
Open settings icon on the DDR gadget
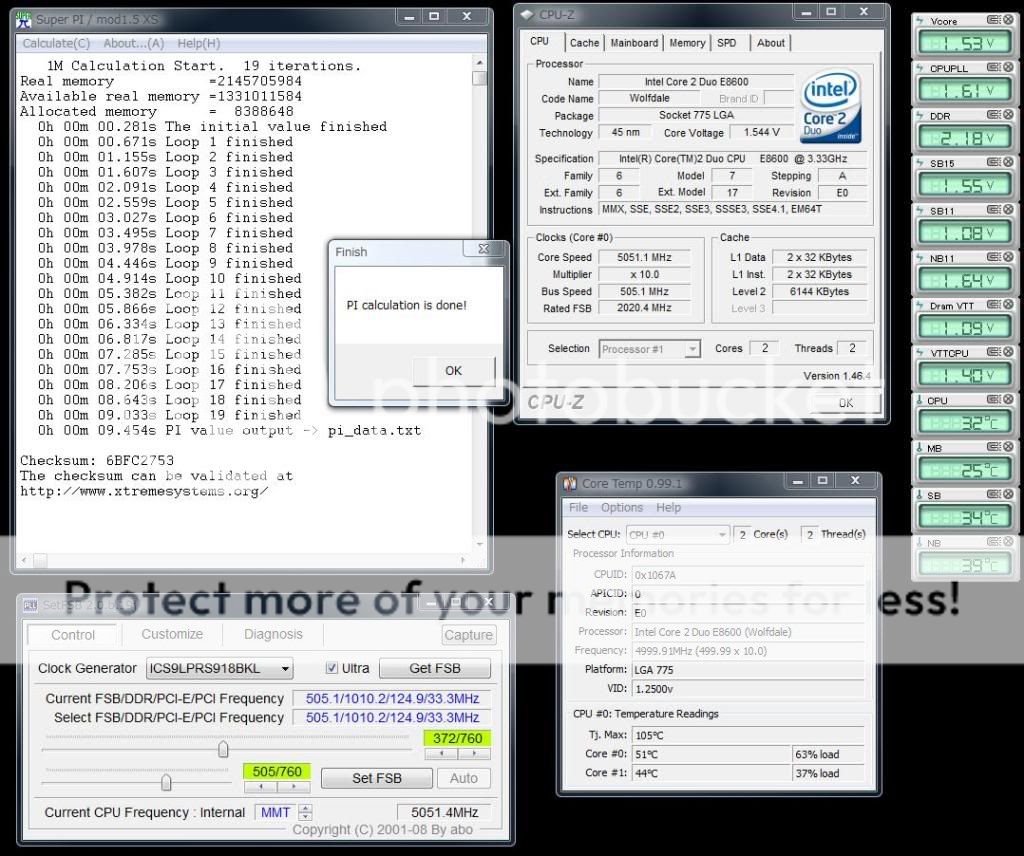993,114
